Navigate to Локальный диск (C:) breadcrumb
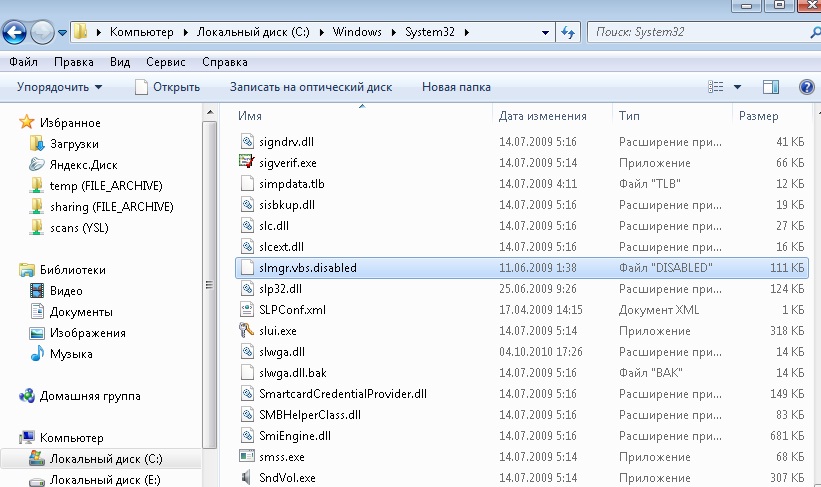The height and width of the screenshot is (487, 821). point(253,32)
